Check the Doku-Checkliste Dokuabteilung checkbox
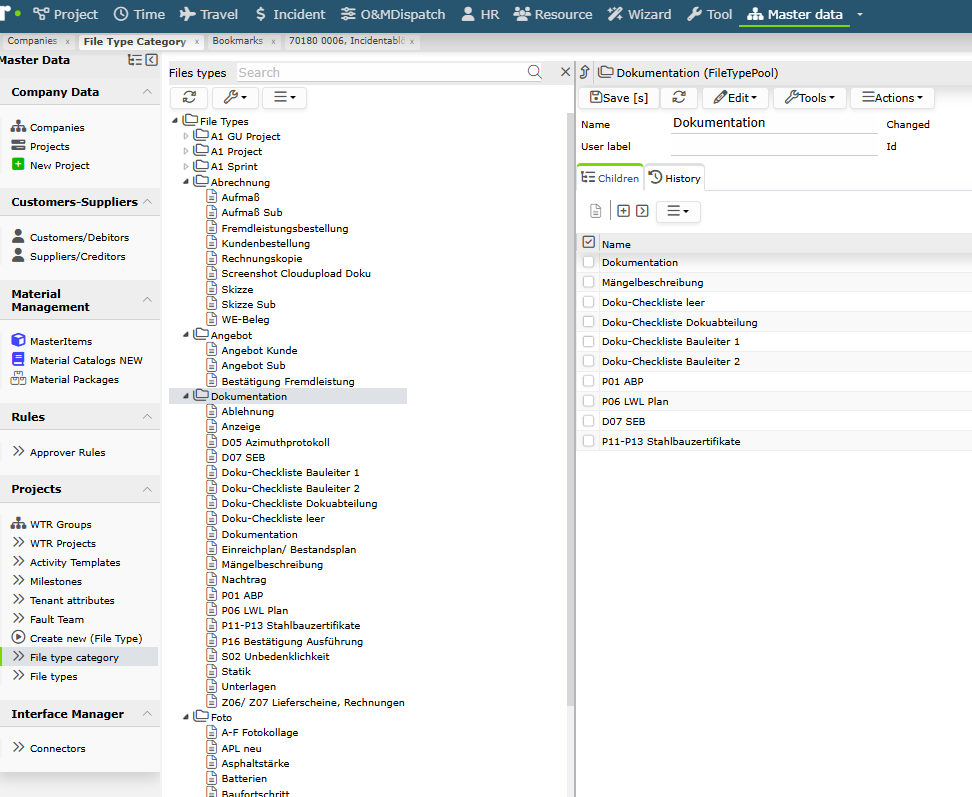The width and height of the screenshot is (972, 797). click(588, 322)
